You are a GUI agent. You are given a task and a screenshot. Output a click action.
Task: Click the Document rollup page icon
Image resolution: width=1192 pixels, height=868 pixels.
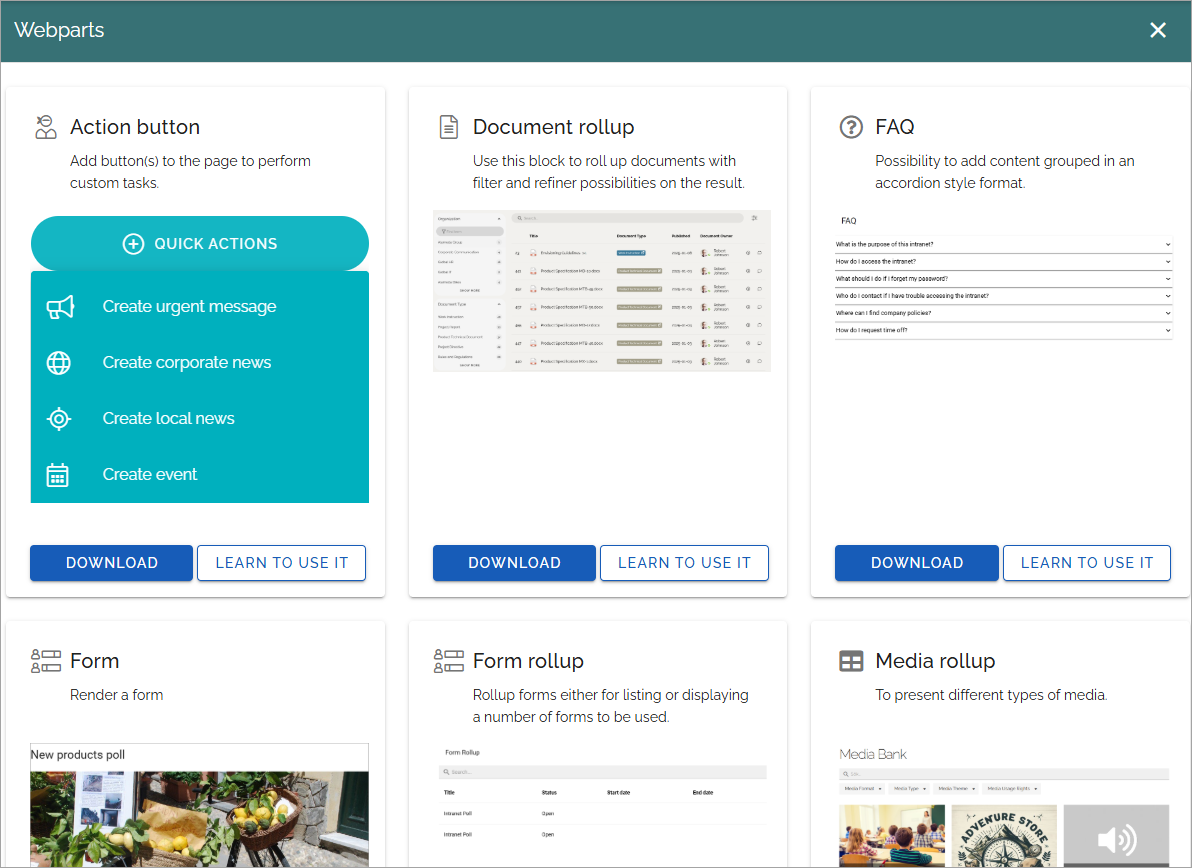click(x=449, y=127)
